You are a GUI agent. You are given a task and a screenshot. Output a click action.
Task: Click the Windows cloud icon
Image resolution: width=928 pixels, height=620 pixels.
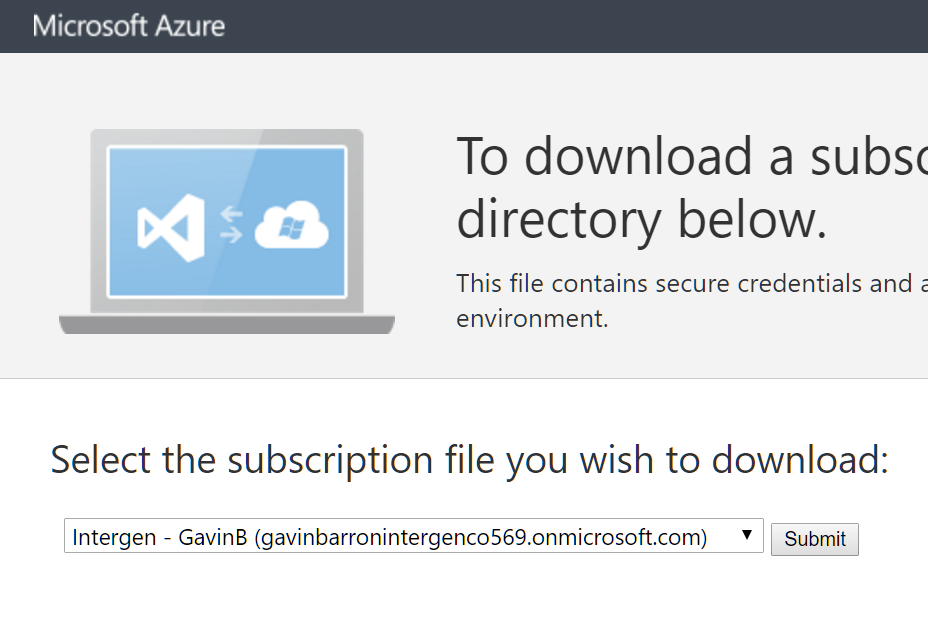click(x=292, y=227)
